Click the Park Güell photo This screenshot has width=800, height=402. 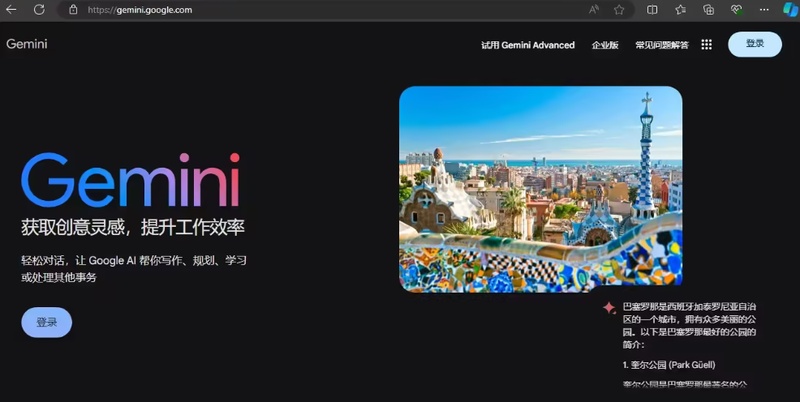click(x=541, y=189)
